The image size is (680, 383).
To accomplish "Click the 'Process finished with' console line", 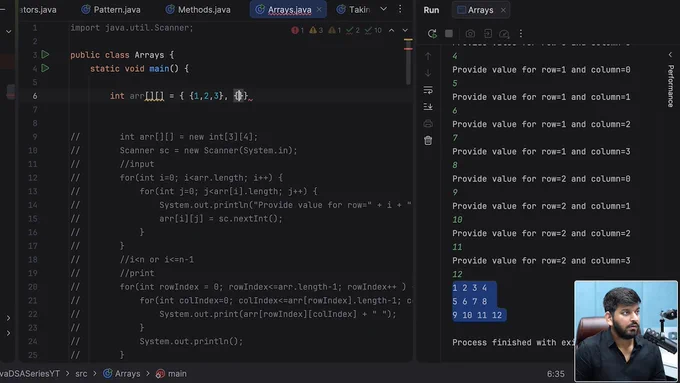I will tap(513, 342).
